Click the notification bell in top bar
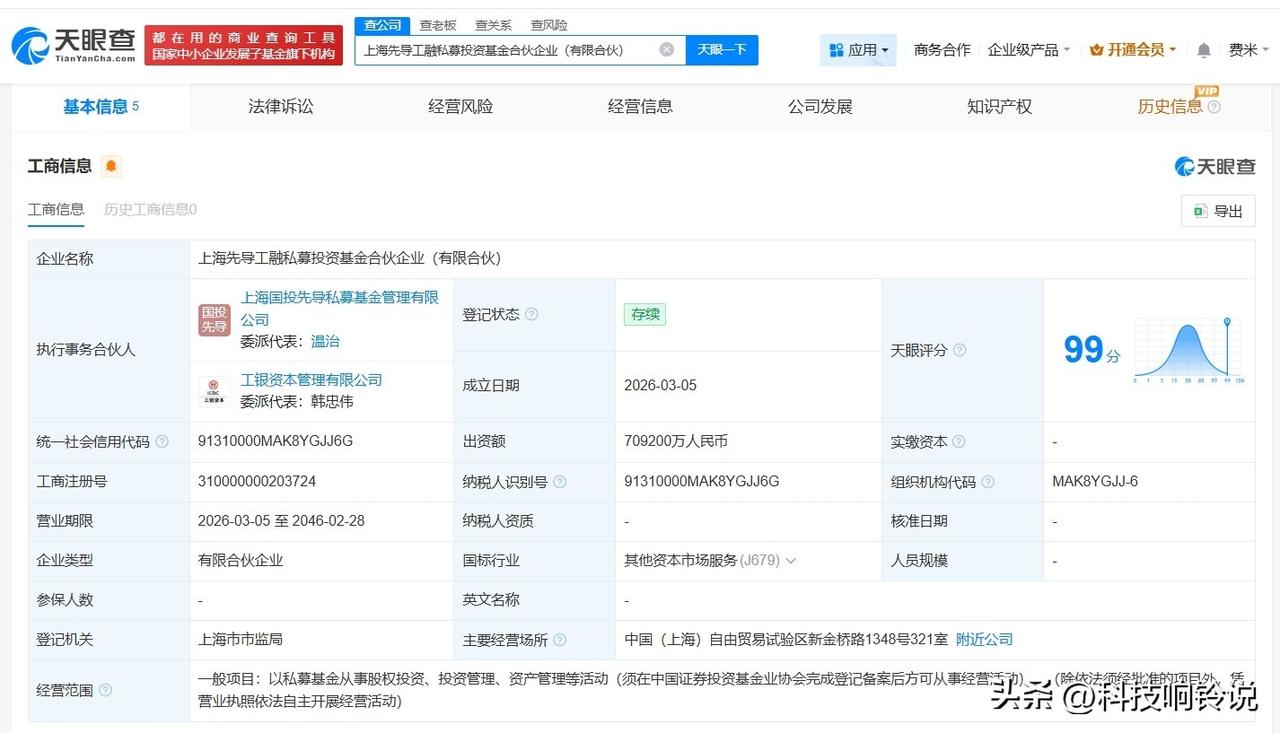1280x733 pixels. click(x=1203, y=49)
